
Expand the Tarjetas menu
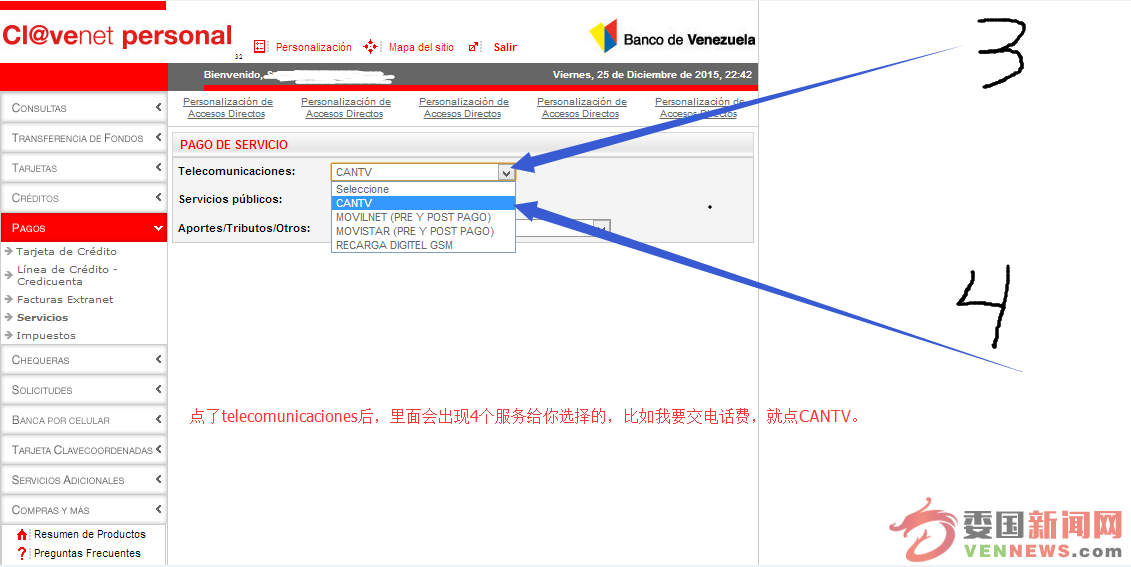pos(84,168)
